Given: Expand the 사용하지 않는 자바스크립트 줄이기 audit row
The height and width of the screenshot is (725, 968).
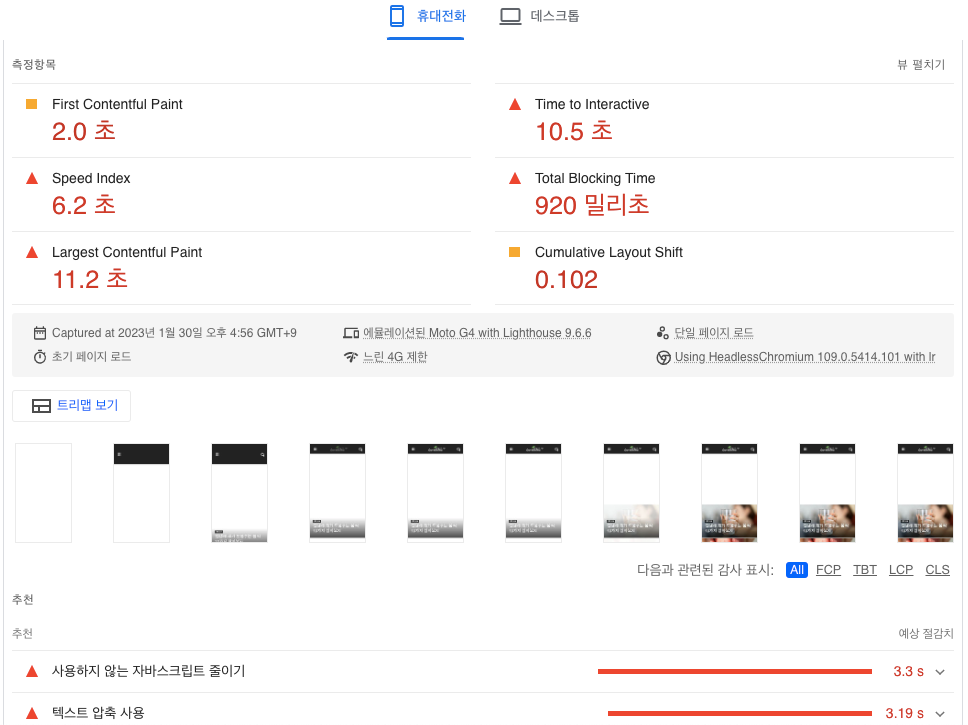Looking at the screenshot, I should click(x=940, y=671).
